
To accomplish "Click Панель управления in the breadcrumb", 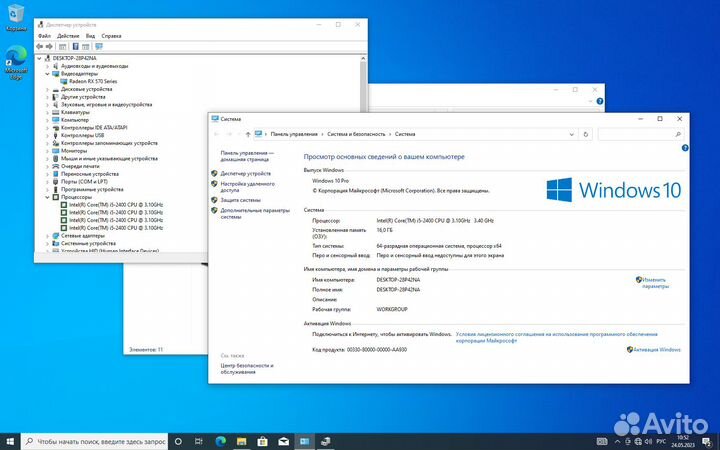I will [294, 134].
